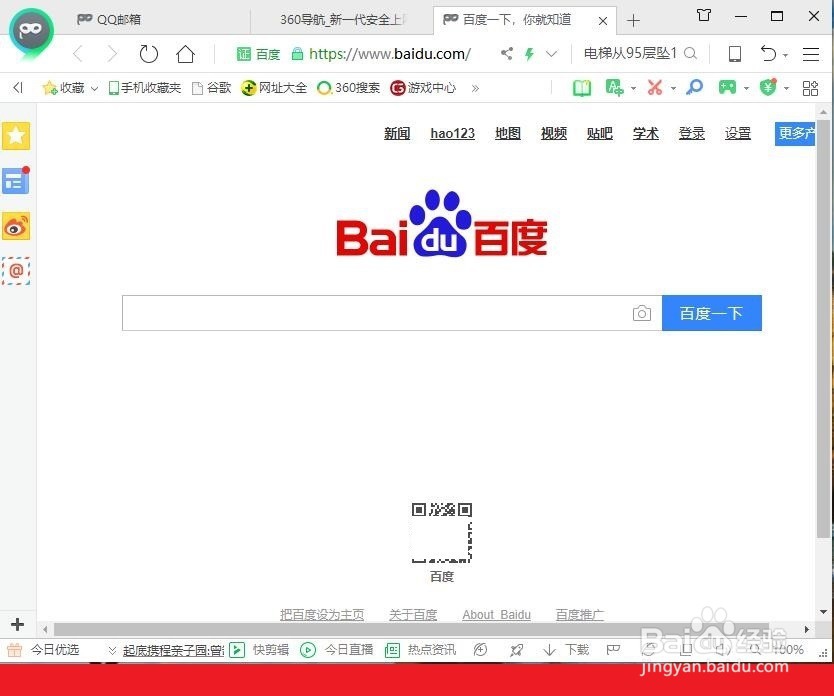The height and width of the screenshot is (696, 834).
Task: Open the 地图 link
Action: tap(508, 133)
